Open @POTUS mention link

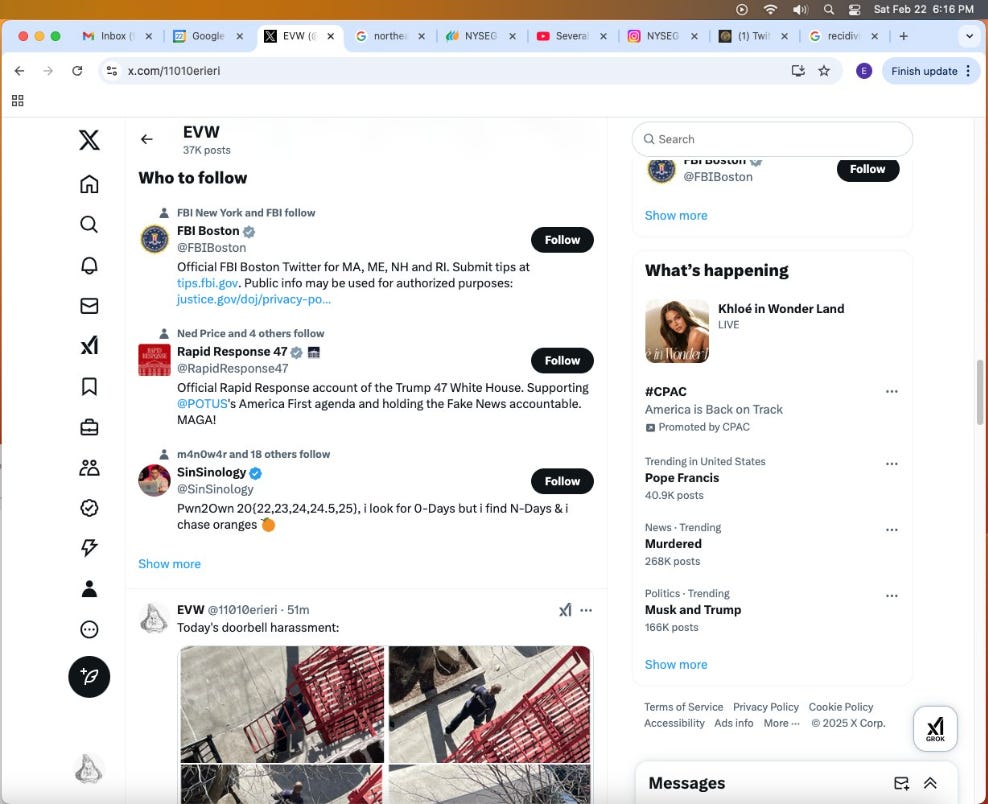coord(202,404)
